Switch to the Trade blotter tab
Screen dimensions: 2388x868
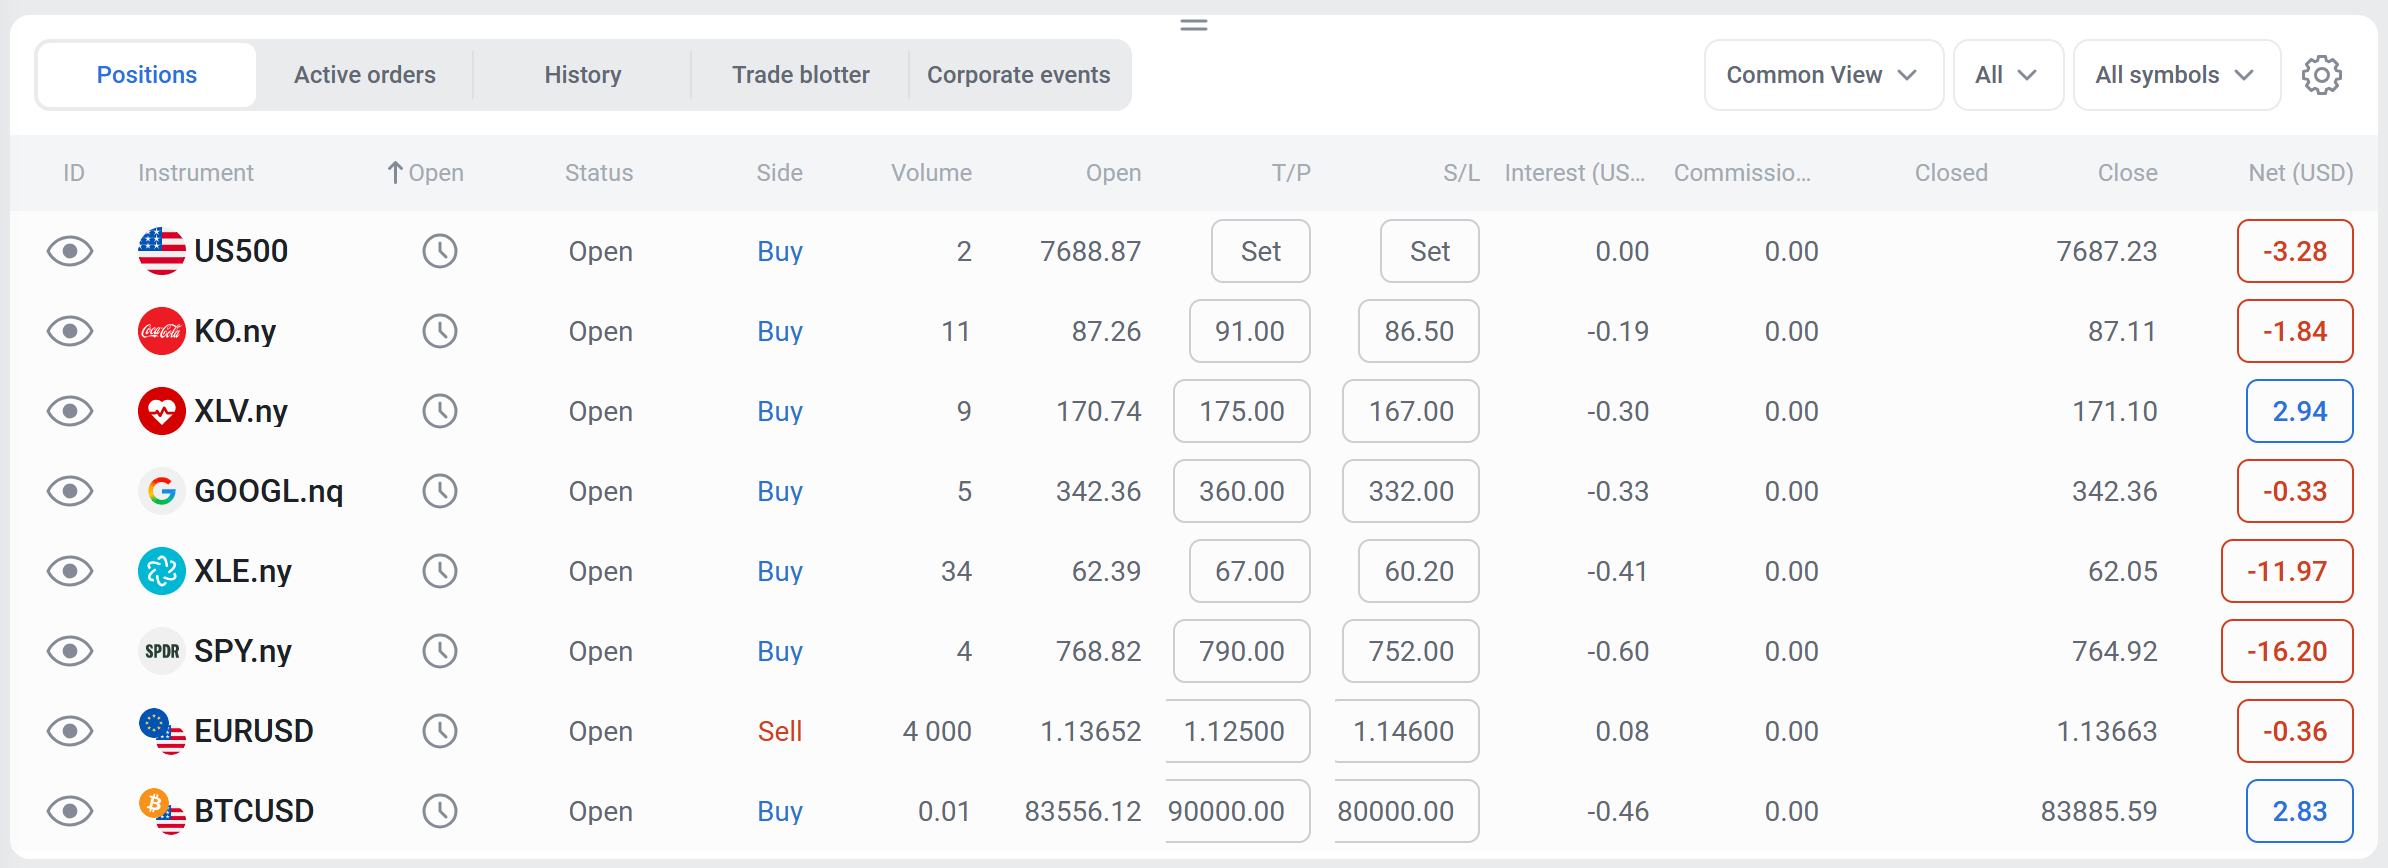coord(801,75)
